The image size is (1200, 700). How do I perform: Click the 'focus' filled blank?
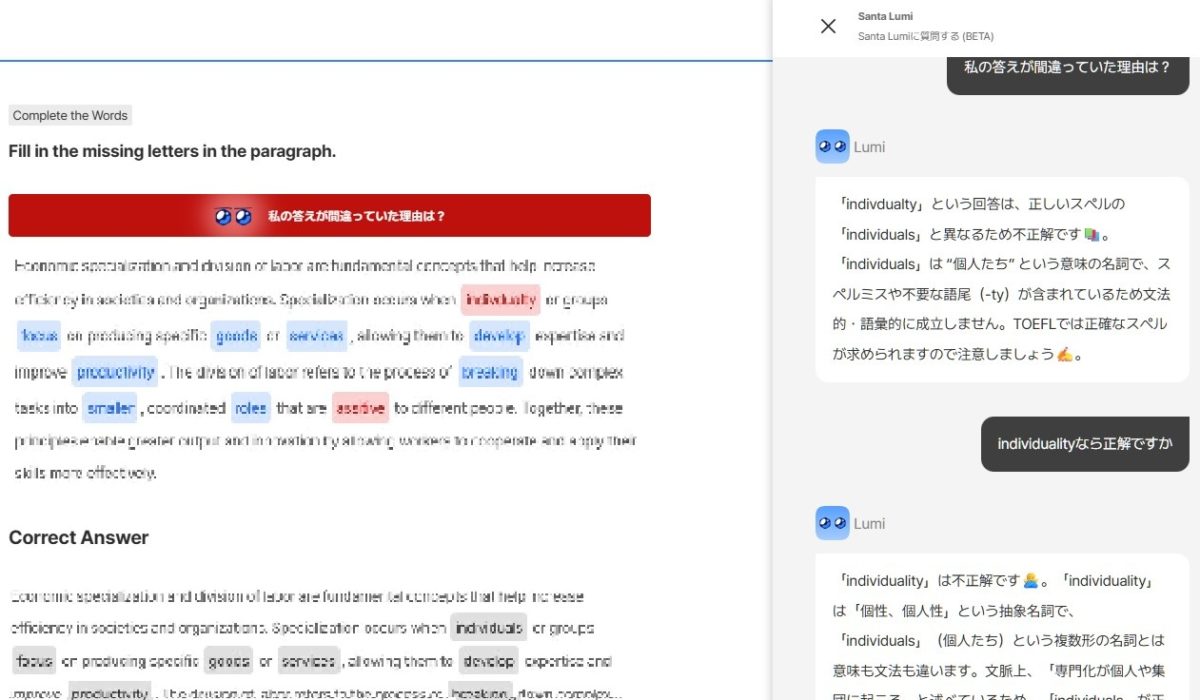pyautogui.click(x=38, y=335)
